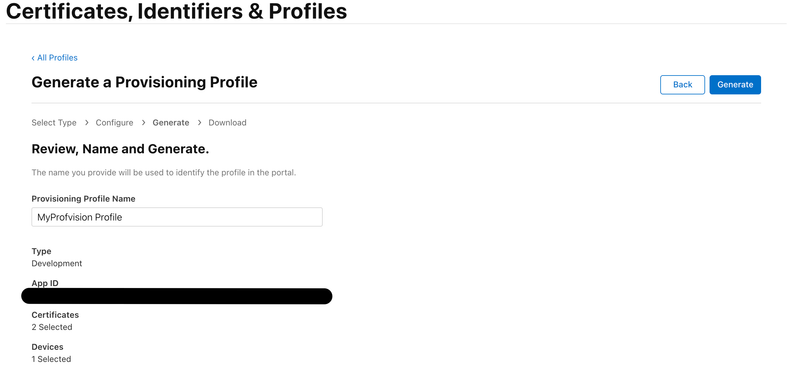The image size is (790, 392).
Task: Click the Development type value
Action: click(57, 264)
